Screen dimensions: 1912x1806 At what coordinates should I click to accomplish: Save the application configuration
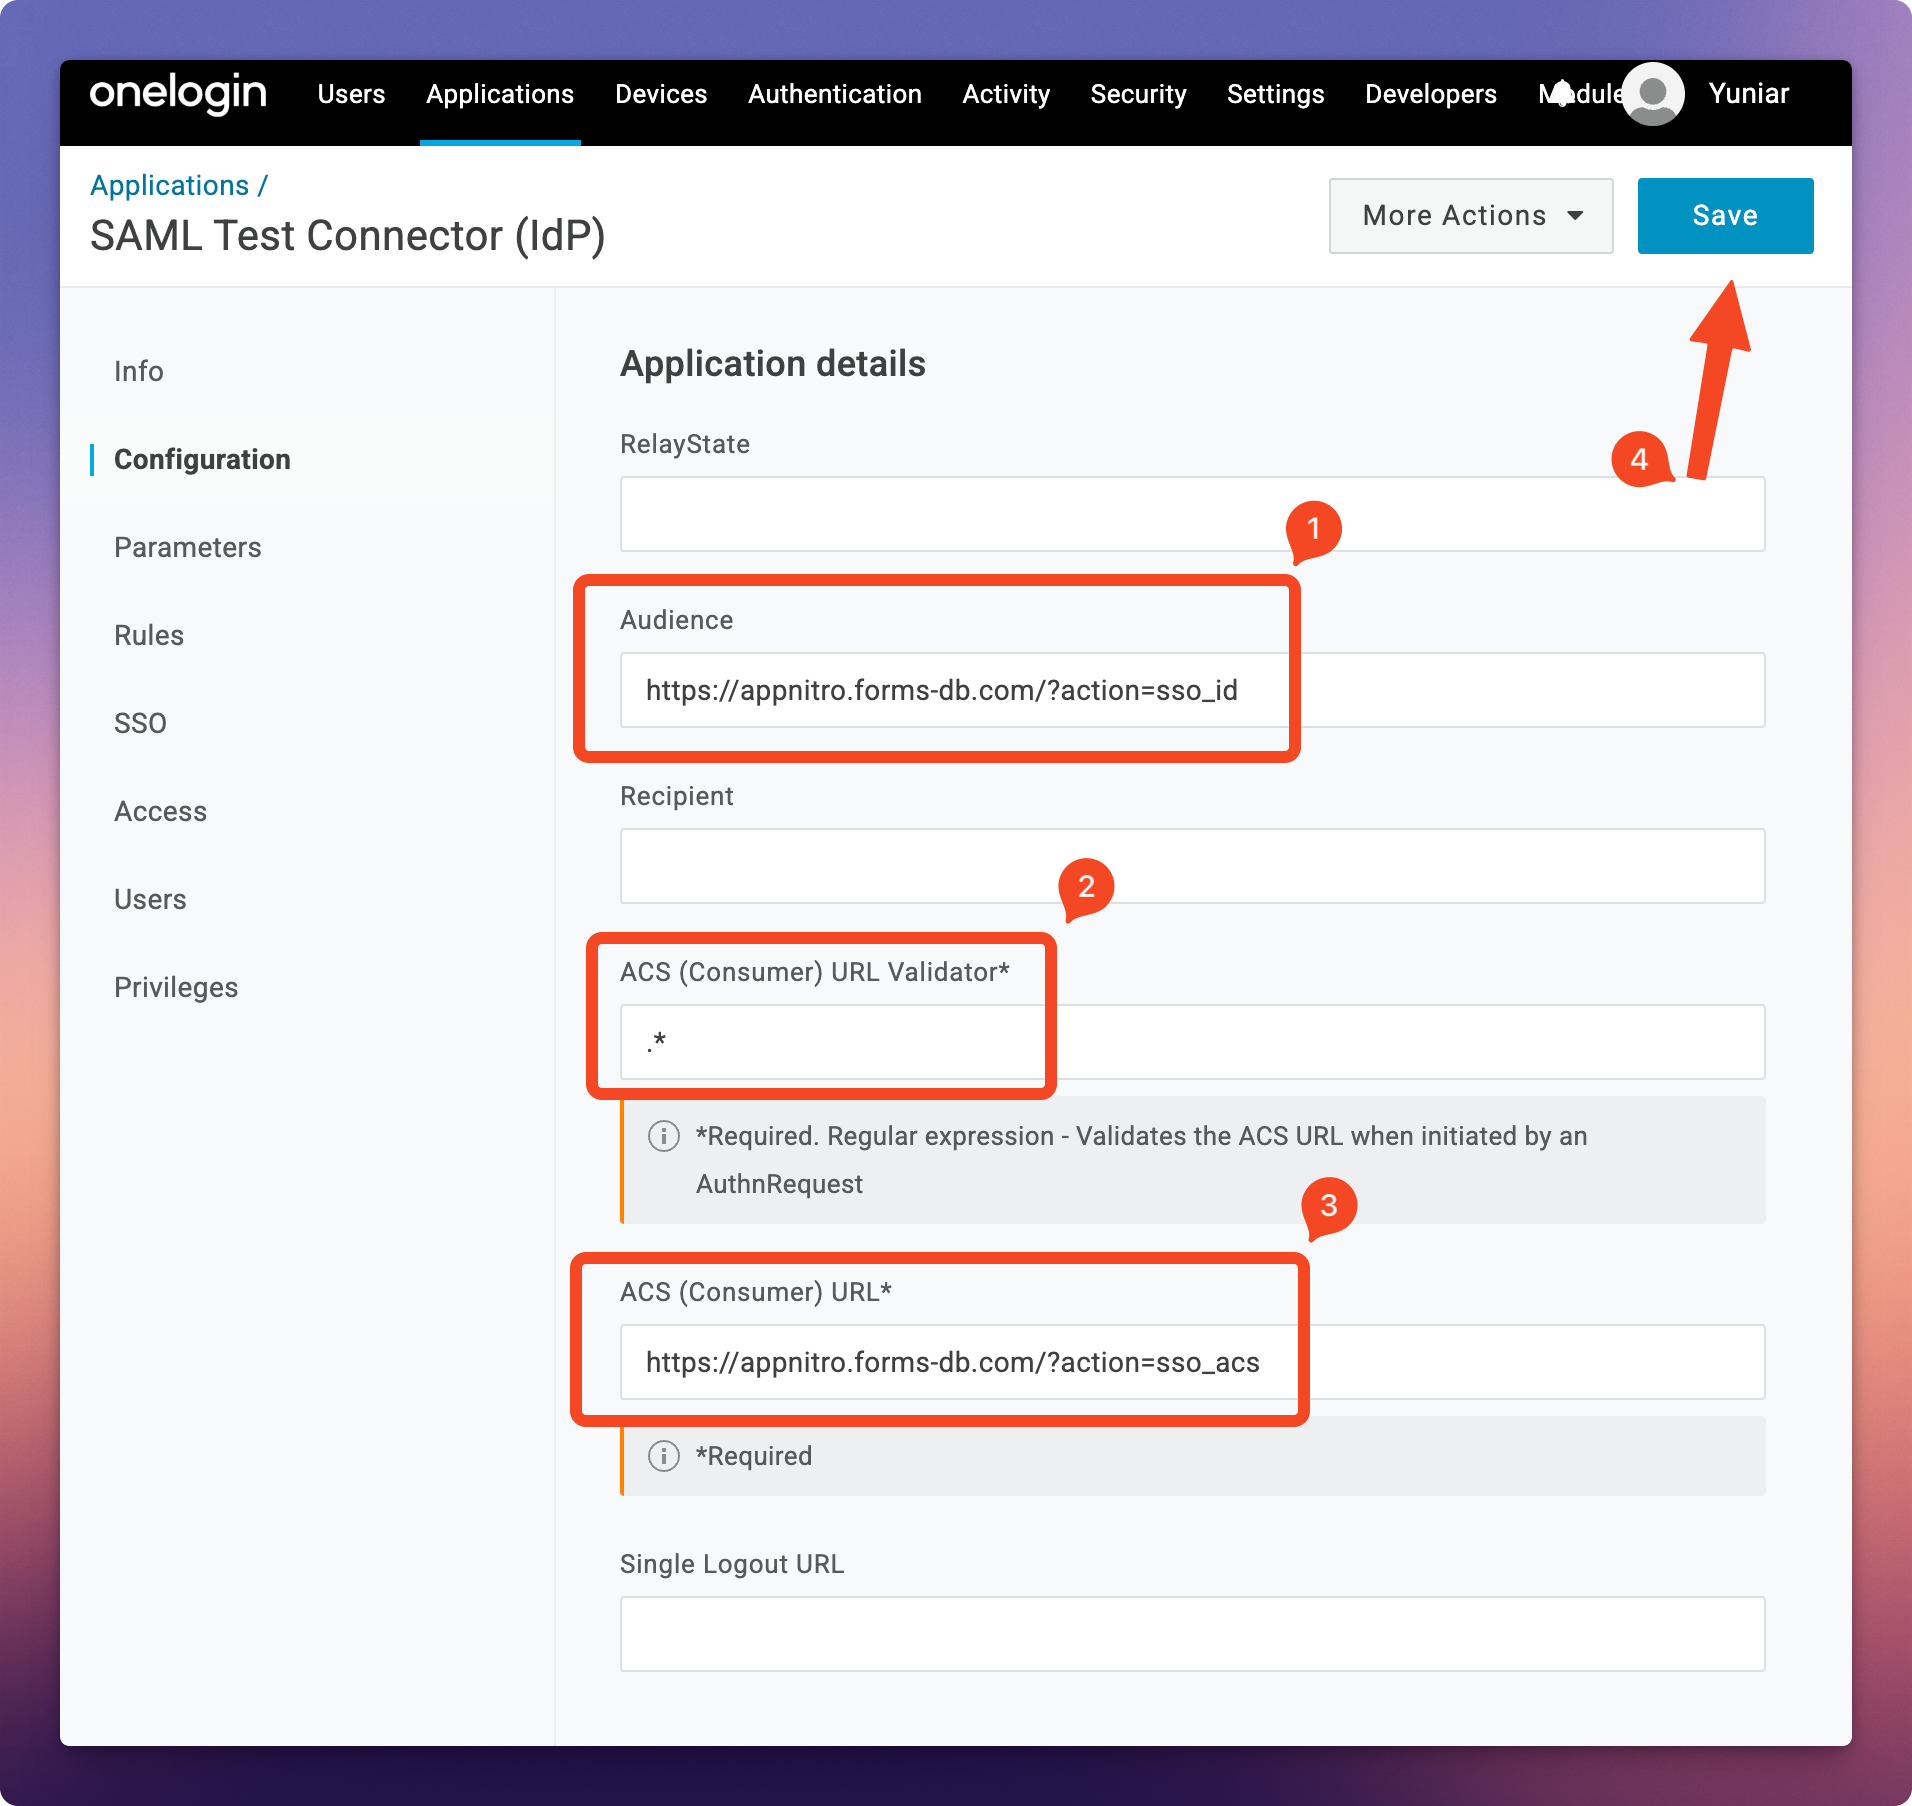(1725, 216)
